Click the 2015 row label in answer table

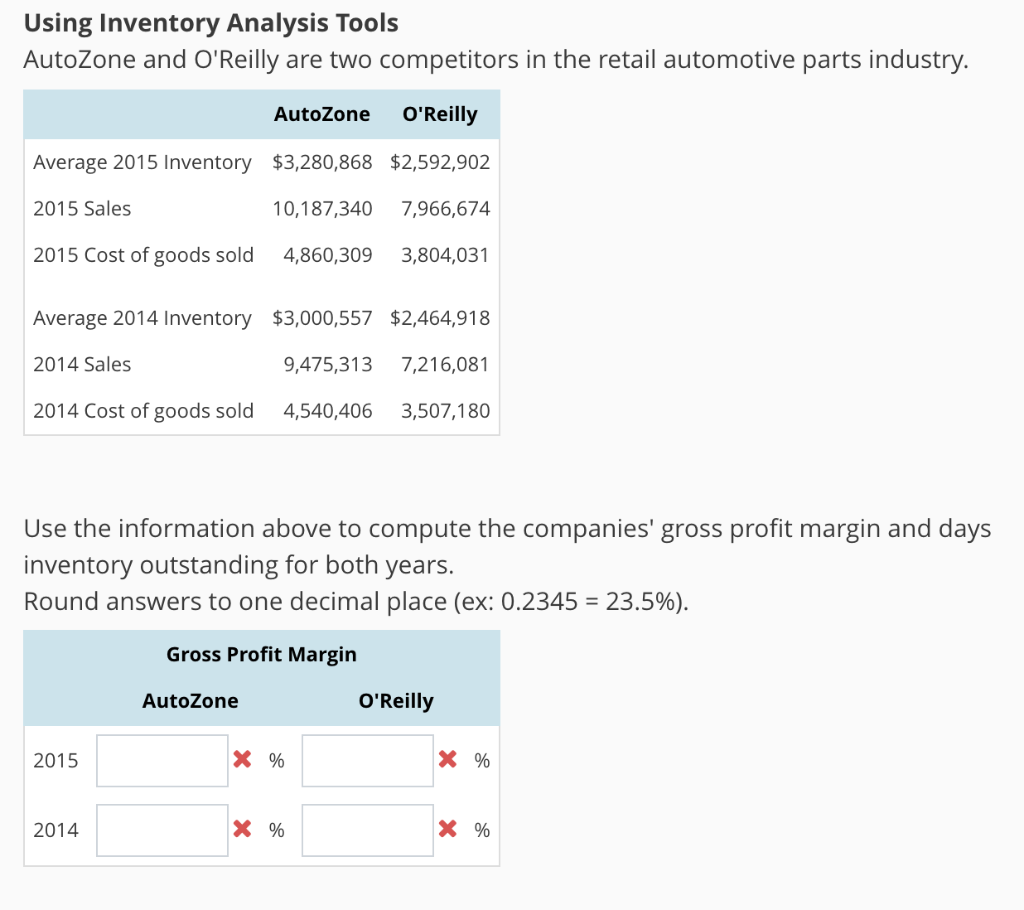click(57, 760)
